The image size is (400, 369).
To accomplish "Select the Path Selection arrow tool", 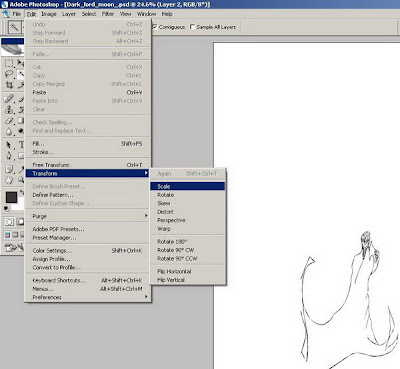I will [x=9, y=145].
